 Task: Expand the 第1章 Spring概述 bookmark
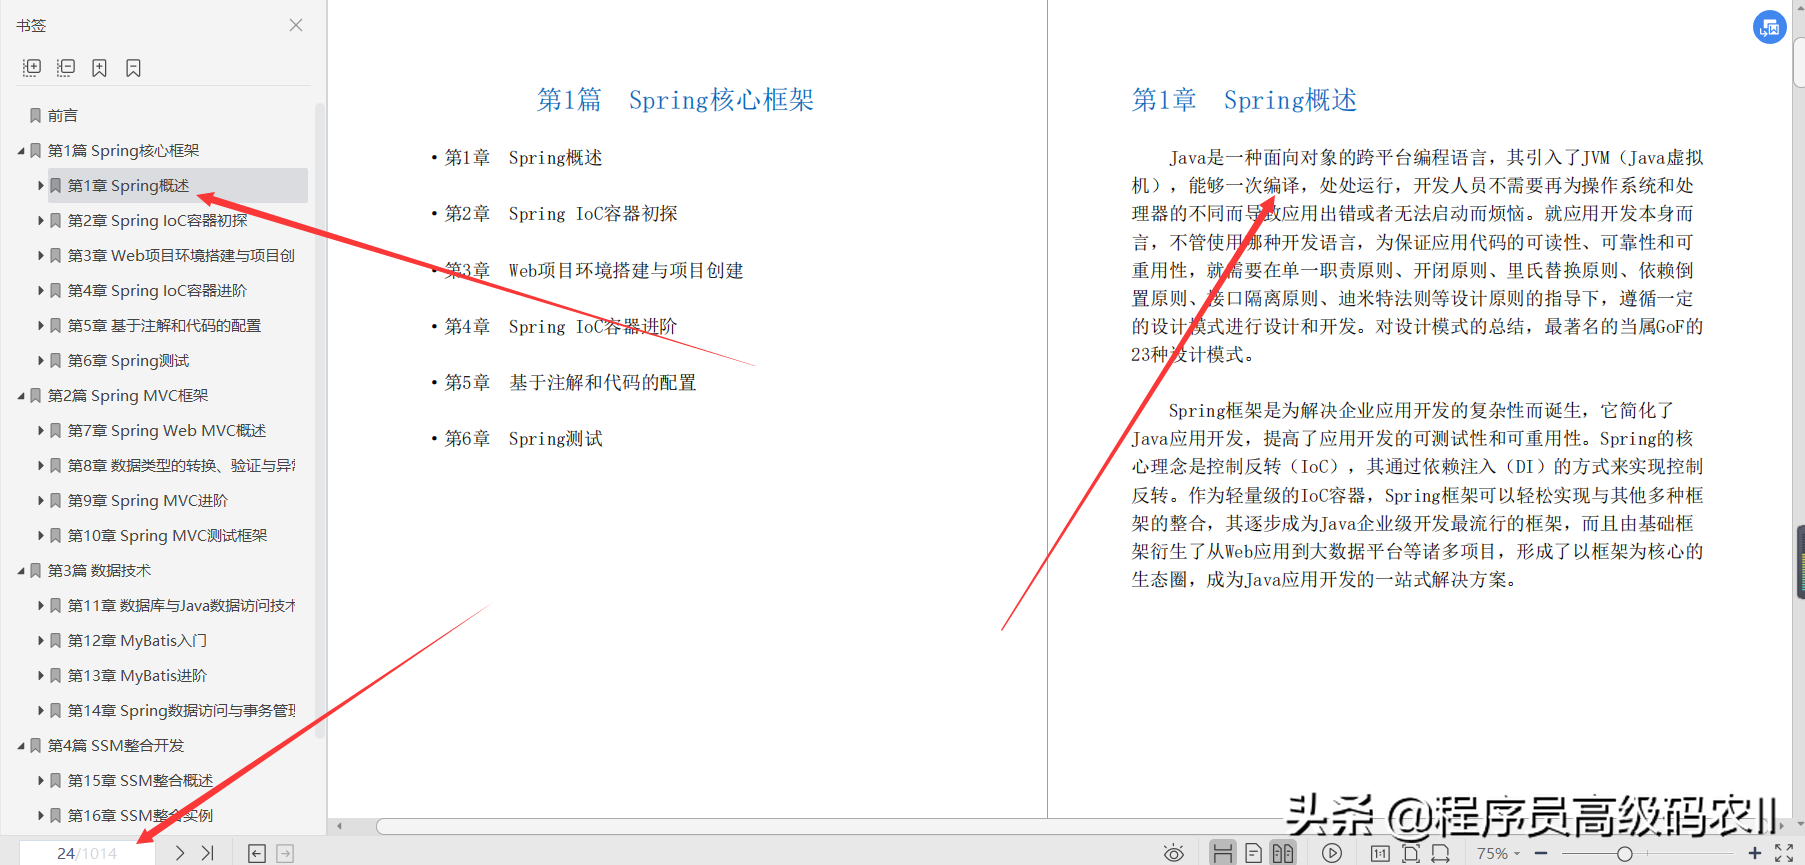[x=41, y=186]
